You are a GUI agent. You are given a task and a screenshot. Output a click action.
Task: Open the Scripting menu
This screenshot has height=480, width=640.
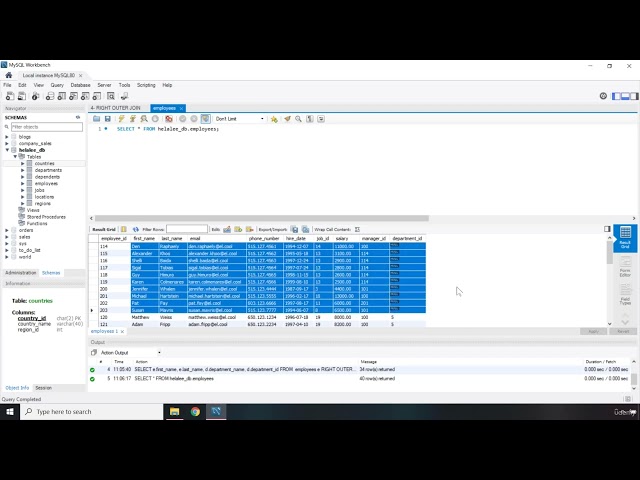tap(146, 85)
